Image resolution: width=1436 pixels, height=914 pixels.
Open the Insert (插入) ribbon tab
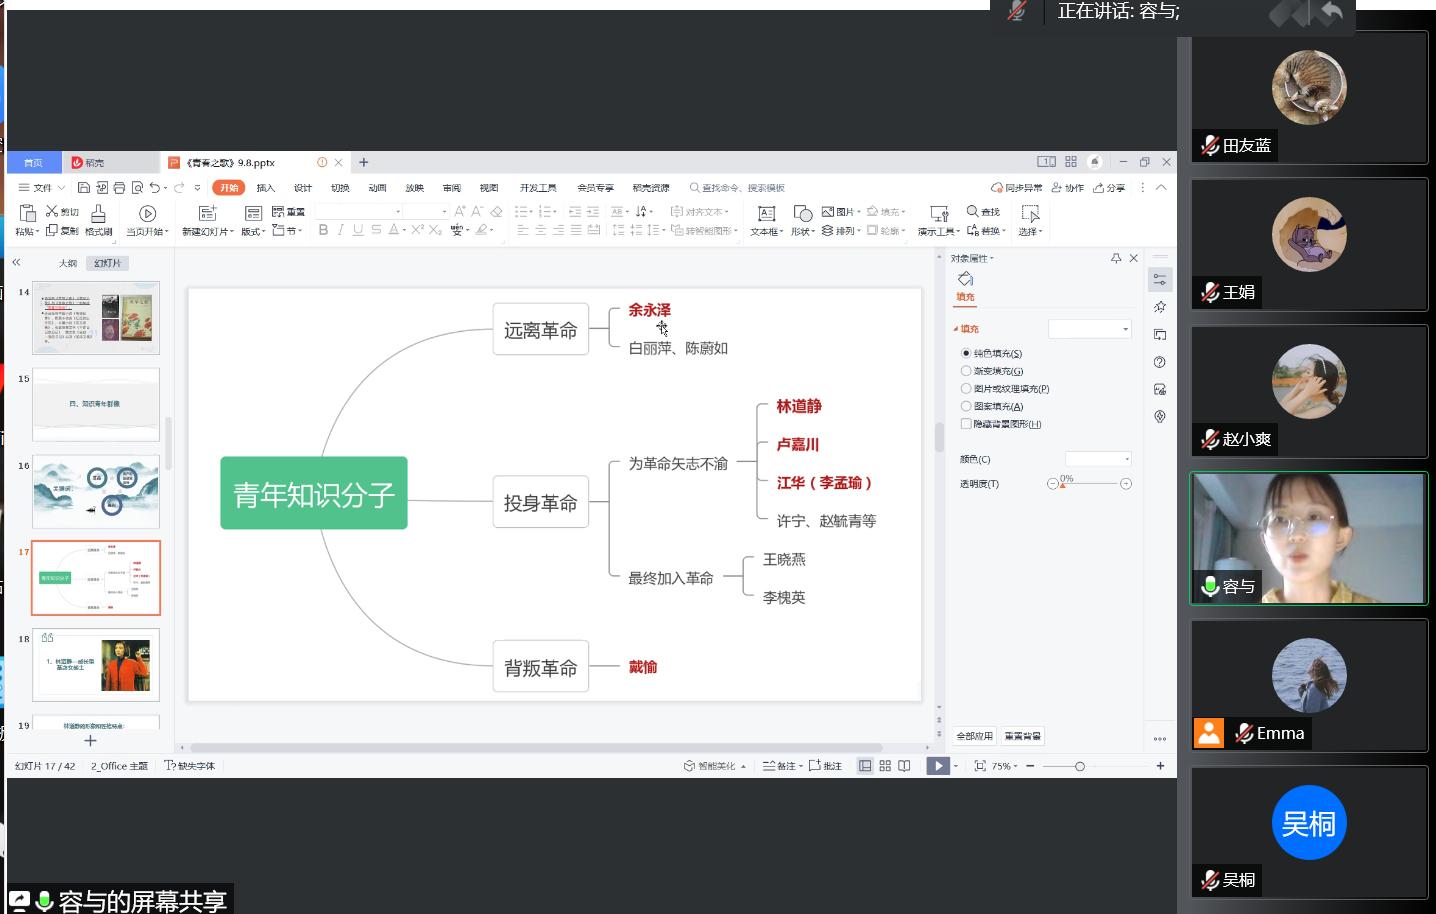coord(265,188)
